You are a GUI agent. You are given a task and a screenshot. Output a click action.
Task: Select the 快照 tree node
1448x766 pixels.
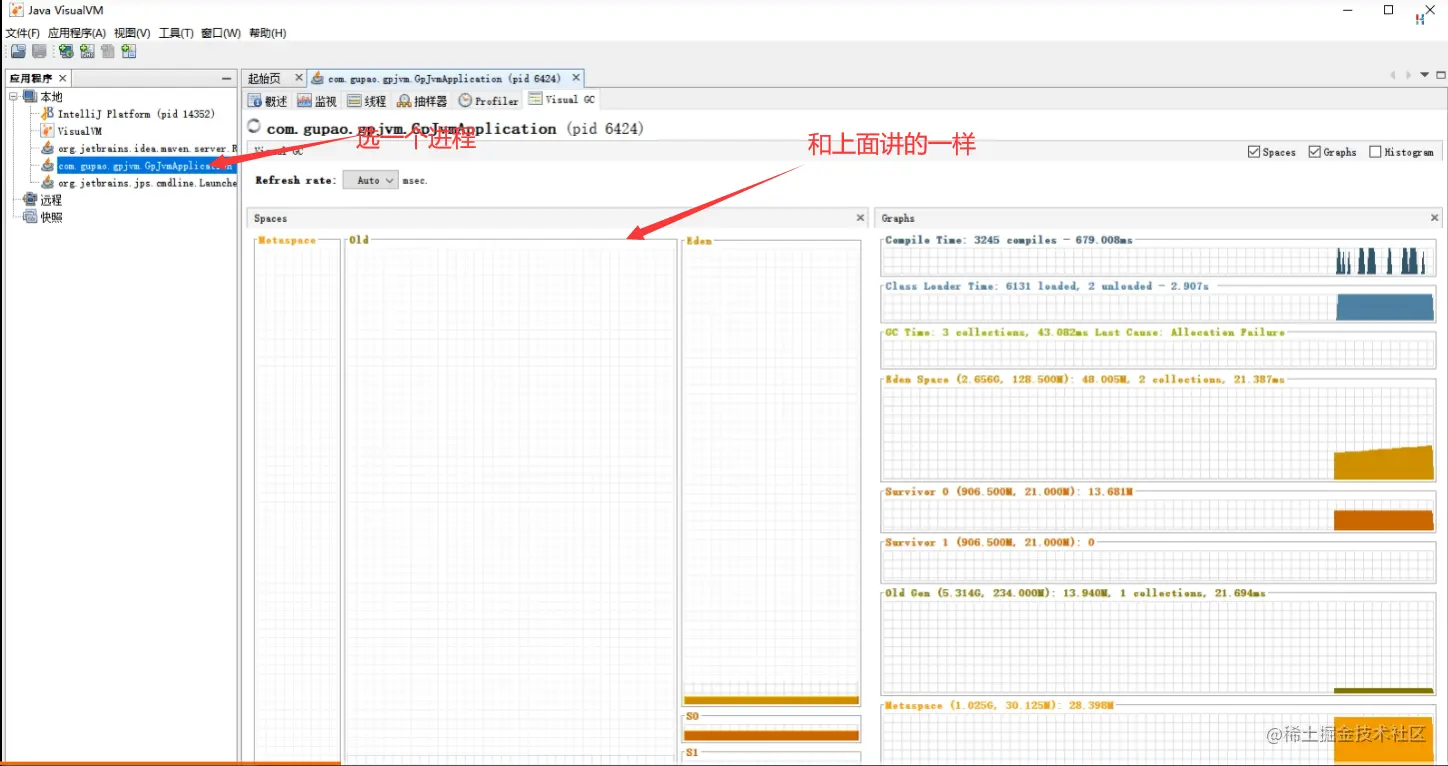51,217
